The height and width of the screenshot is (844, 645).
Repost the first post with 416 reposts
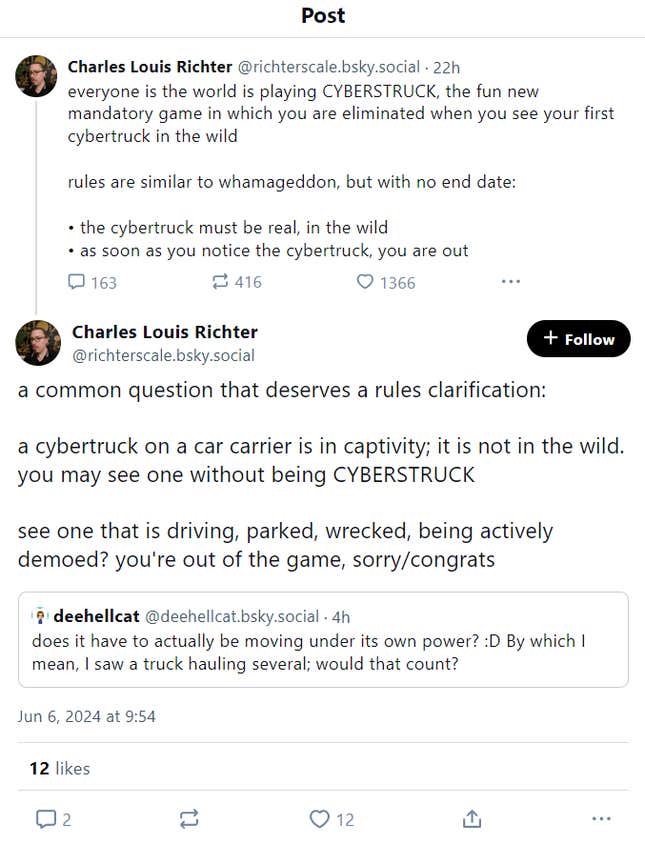click(x=221, y=282)
